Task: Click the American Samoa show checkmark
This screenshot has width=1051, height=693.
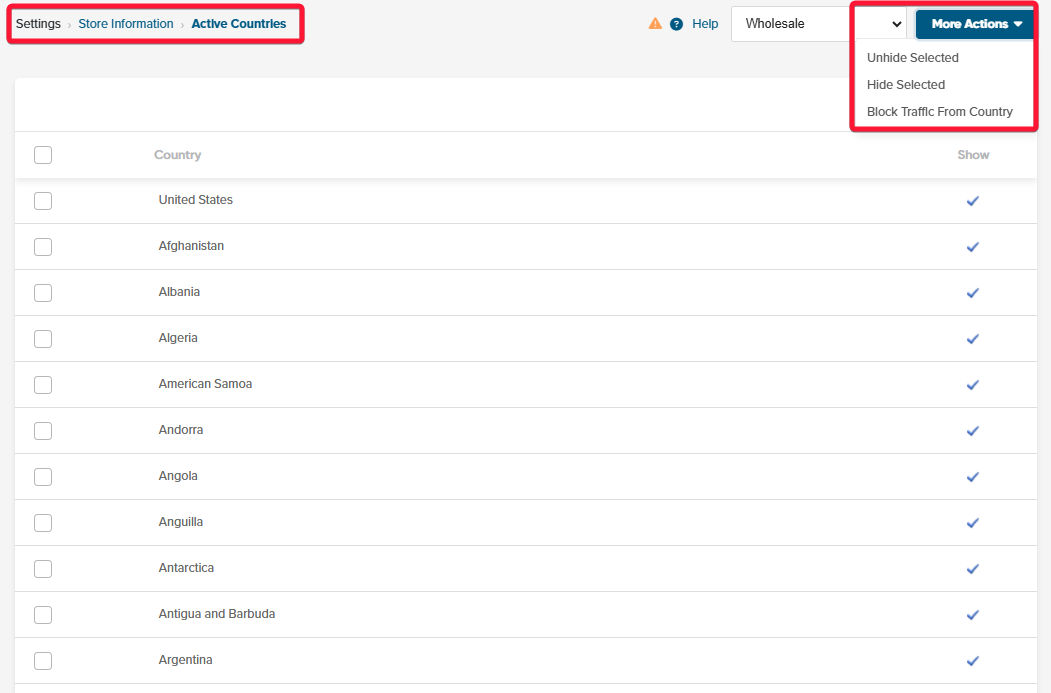Action: click(x=973, y=385)
